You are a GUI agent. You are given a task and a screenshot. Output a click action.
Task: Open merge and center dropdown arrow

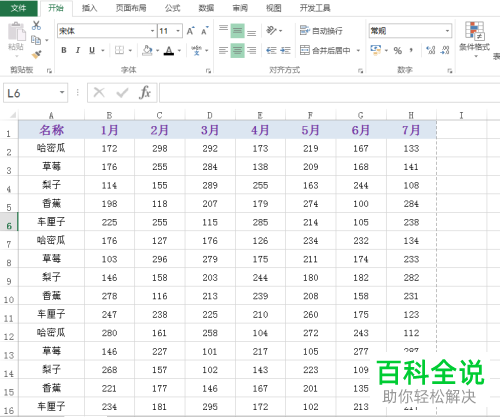tap(358, 51)
